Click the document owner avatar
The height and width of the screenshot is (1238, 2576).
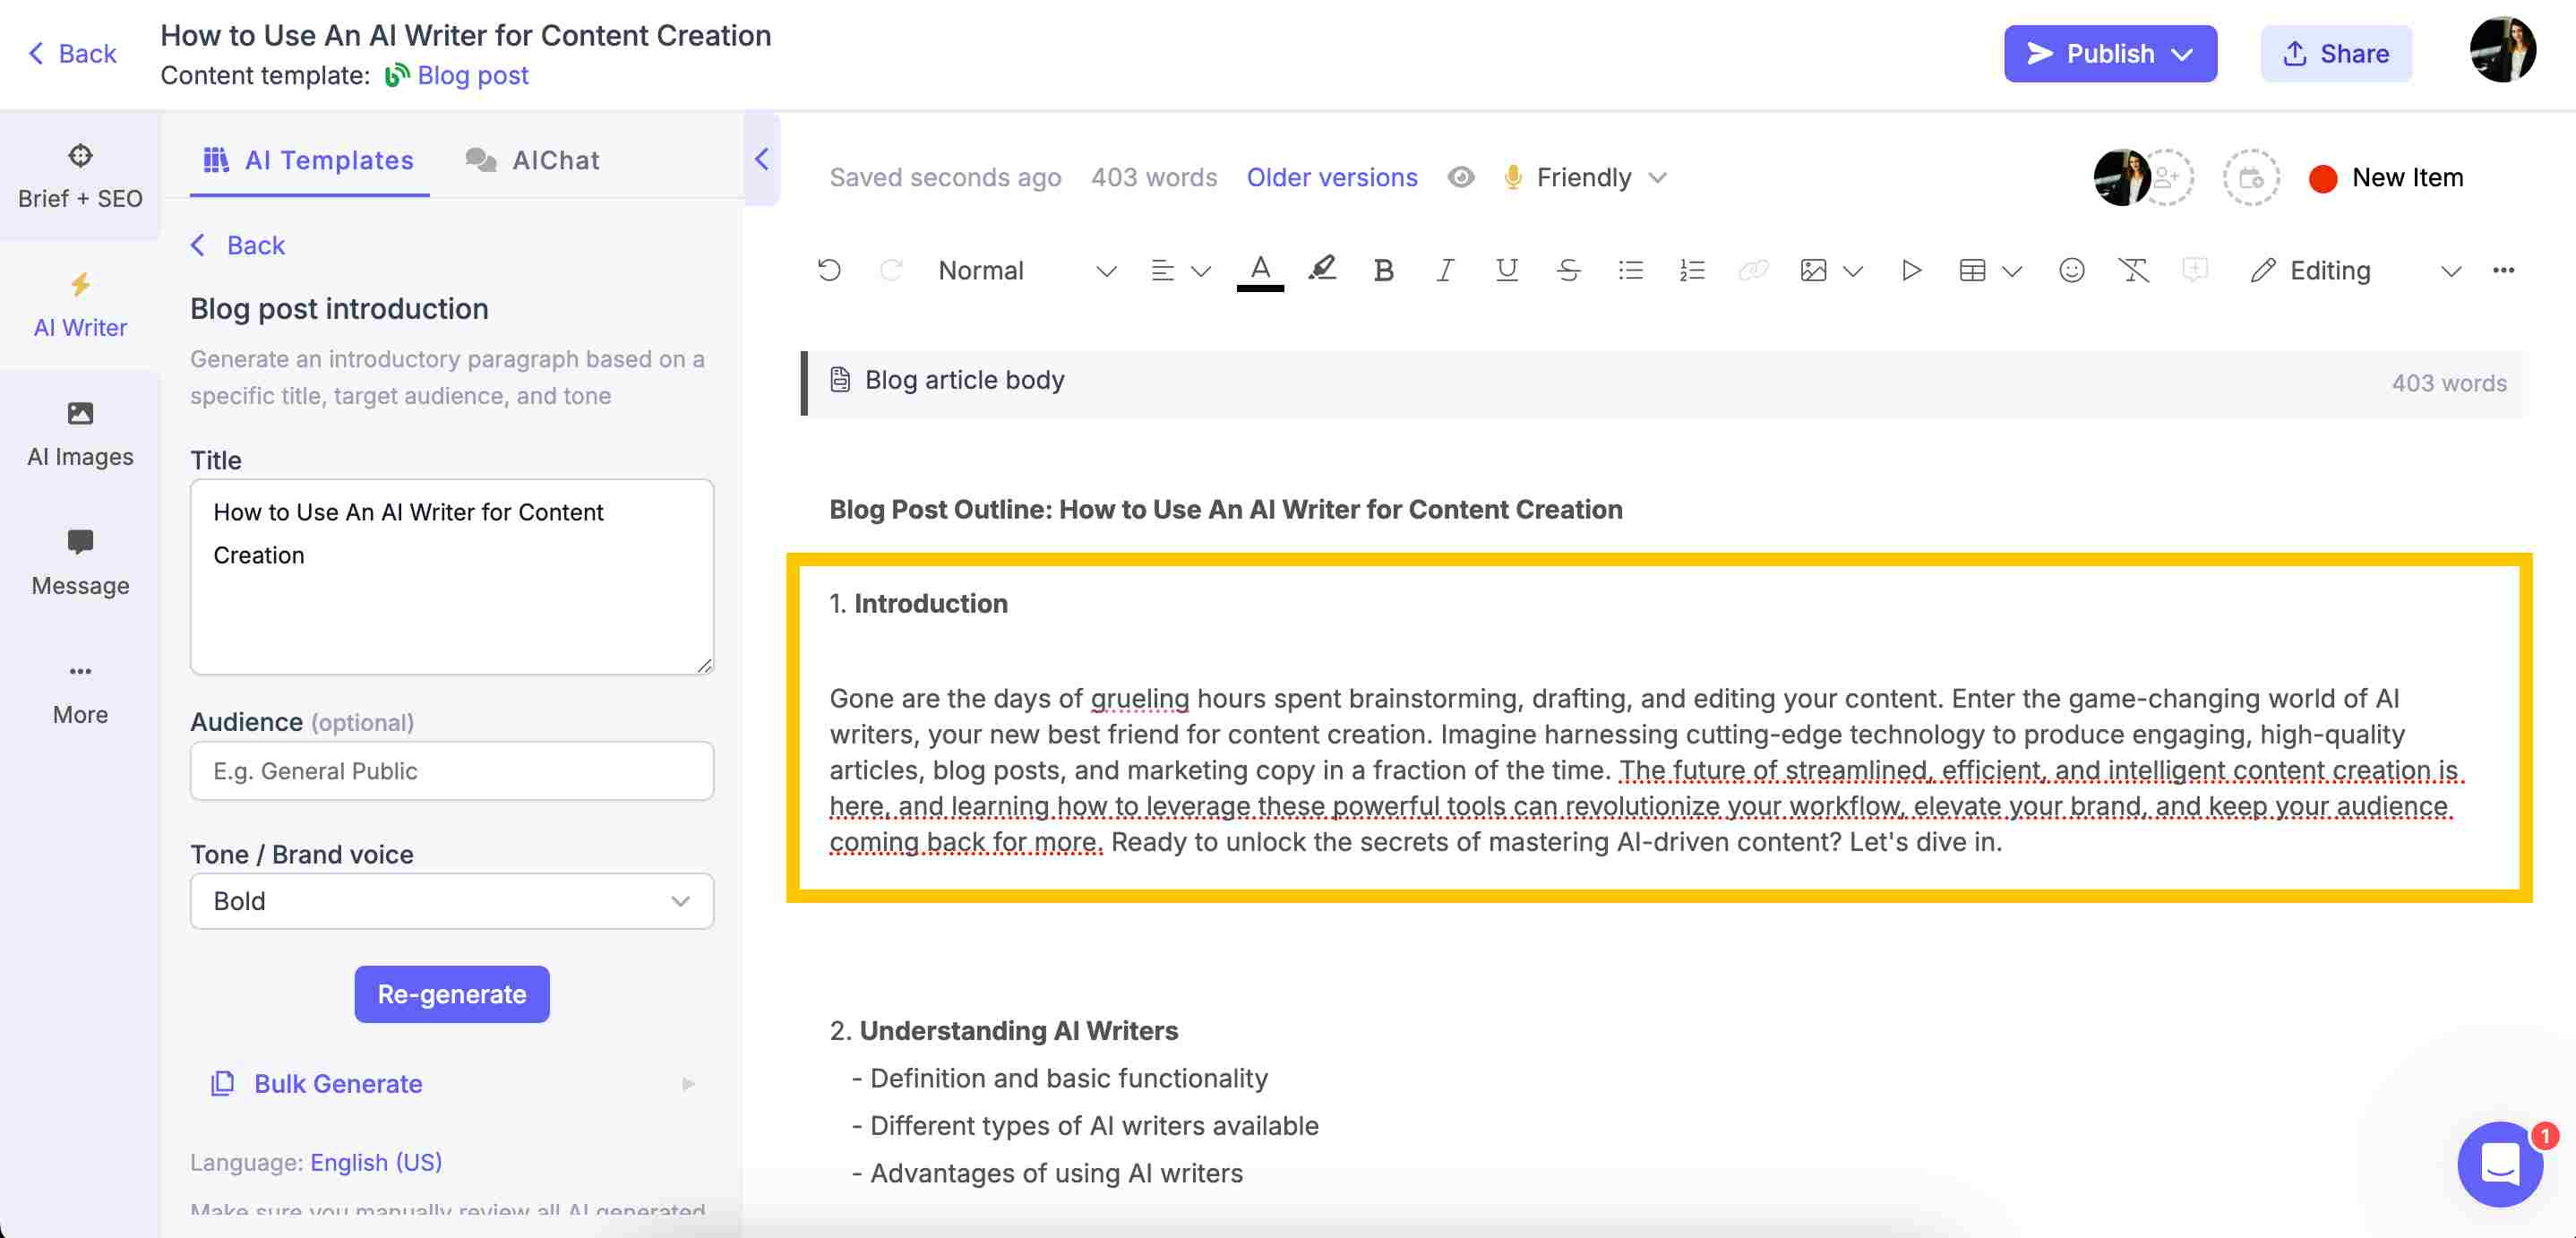pos(2121,177)
